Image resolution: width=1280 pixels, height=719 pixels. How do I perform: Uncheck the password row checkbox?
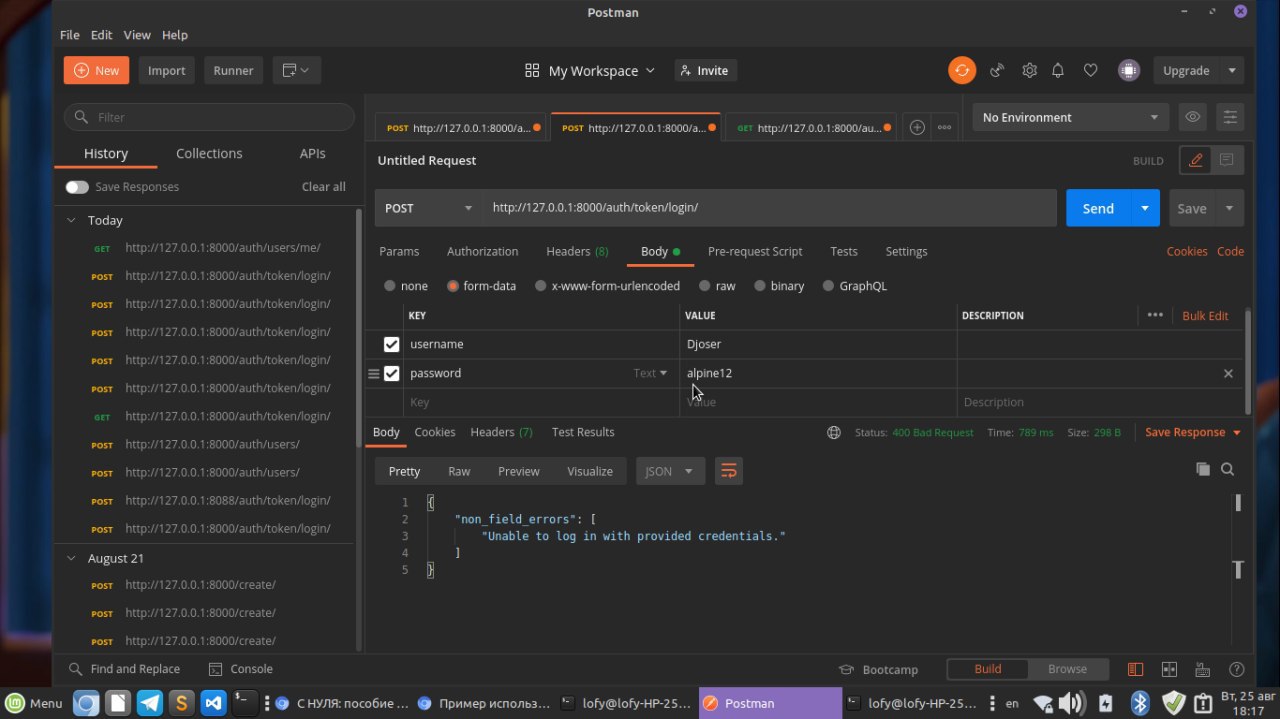click(x=391, y=373)
